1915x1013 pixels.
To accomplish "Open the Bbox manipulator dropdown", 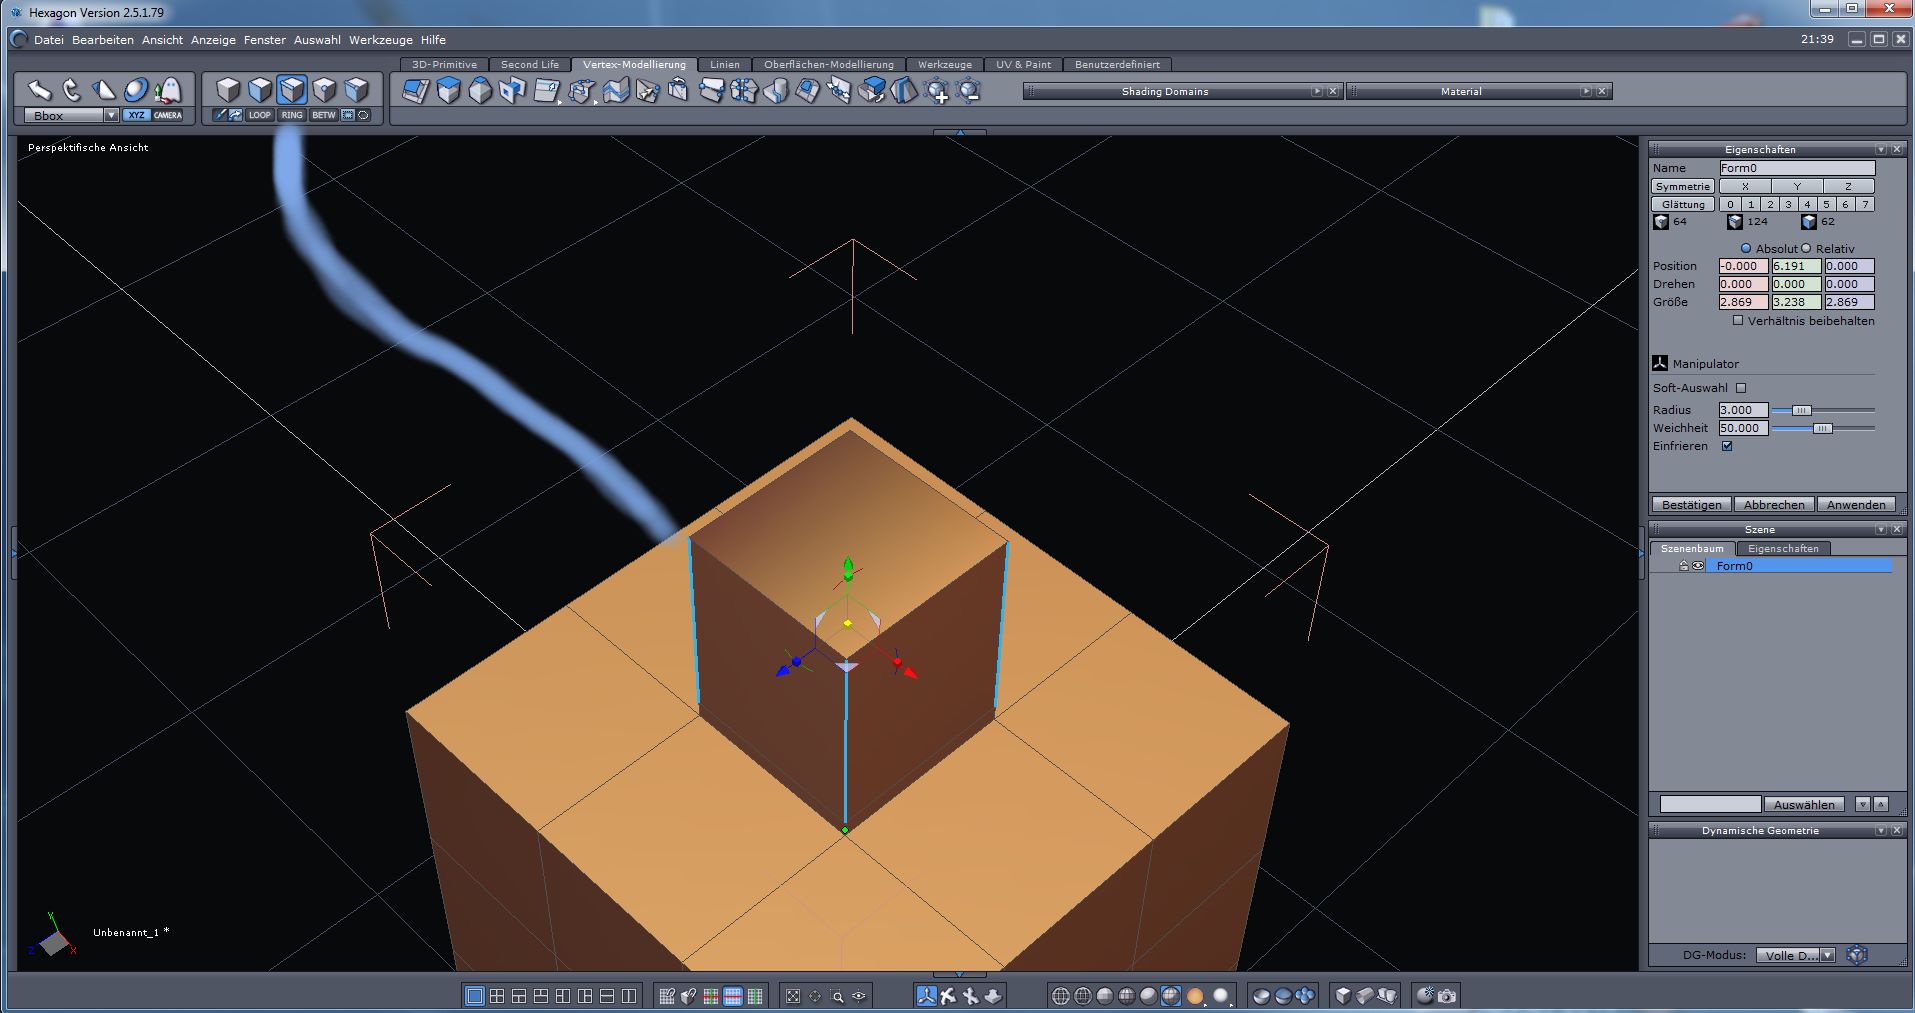I will 111,116.
